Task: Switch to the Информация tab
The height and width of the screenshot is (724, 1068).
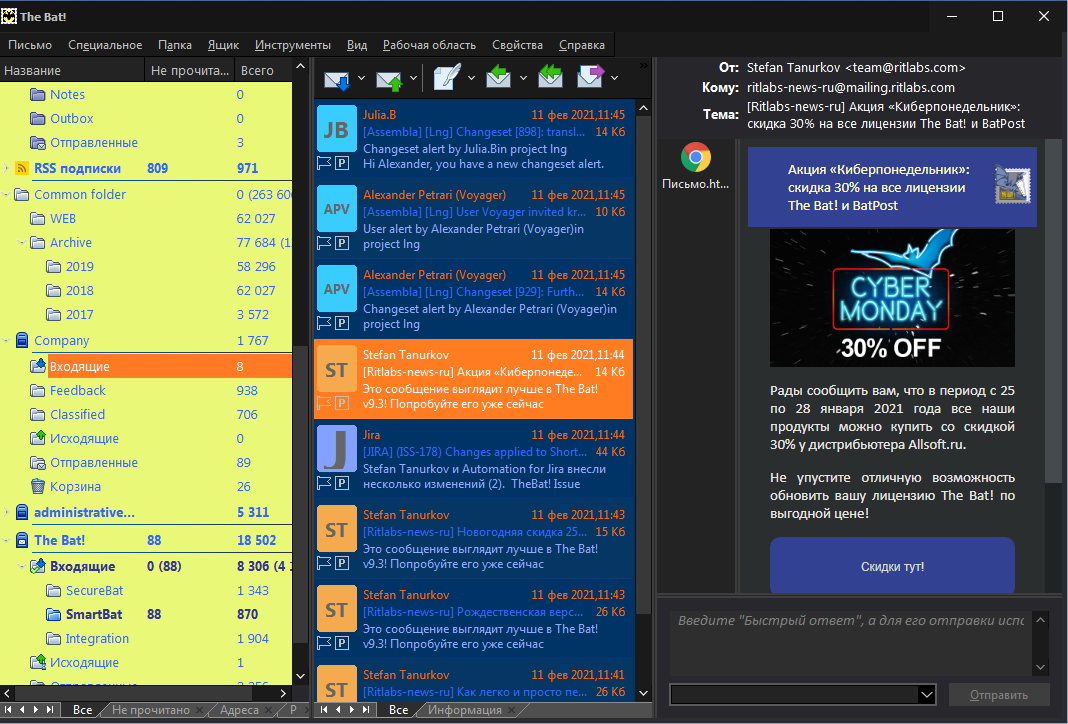Action: [465, 710]
